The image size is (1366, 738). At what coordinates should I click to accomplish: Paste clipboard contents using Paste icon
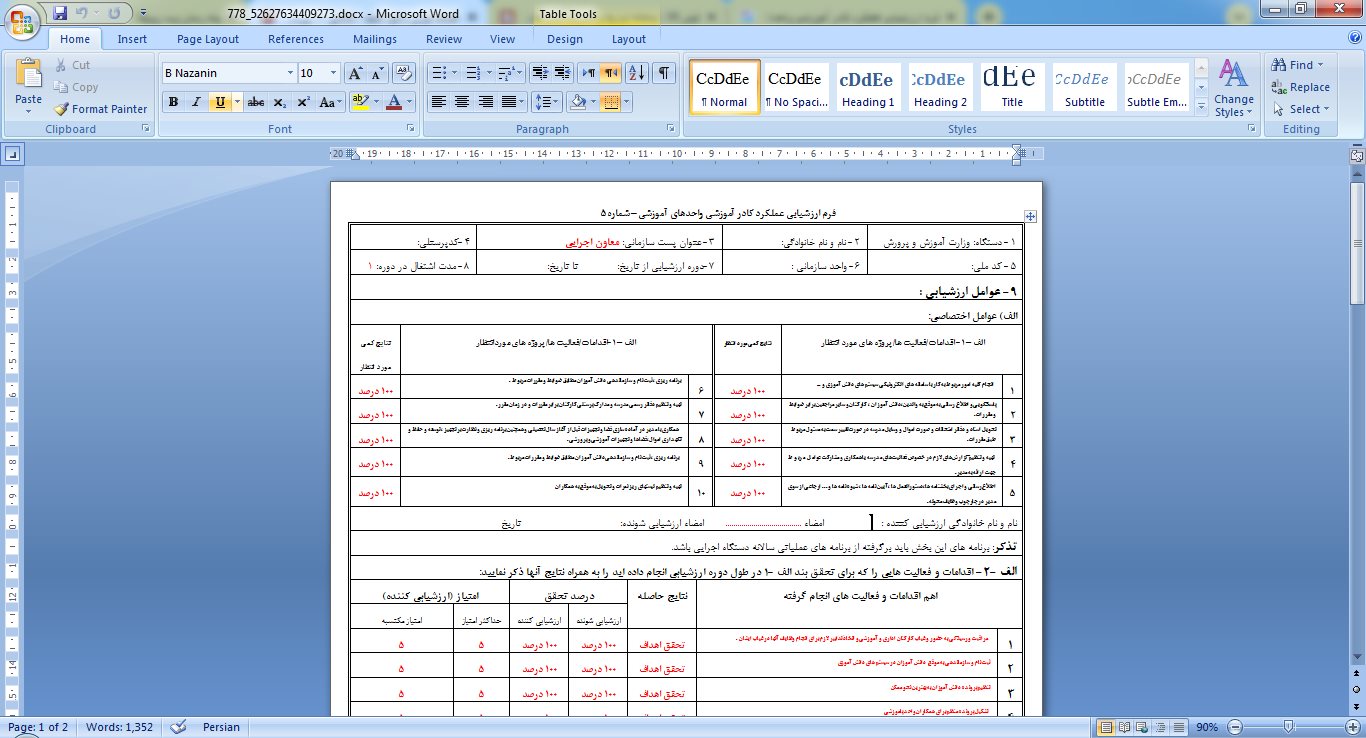click(x=29, y=75)
